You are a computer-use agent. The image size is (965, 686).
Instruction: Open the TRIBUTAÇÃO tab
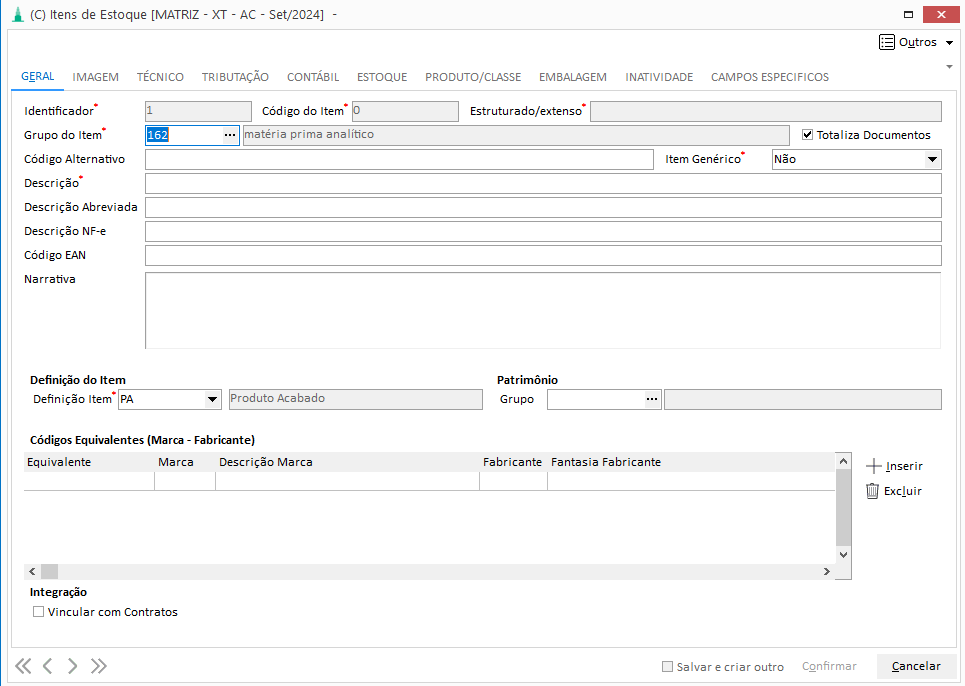(235, 77)
